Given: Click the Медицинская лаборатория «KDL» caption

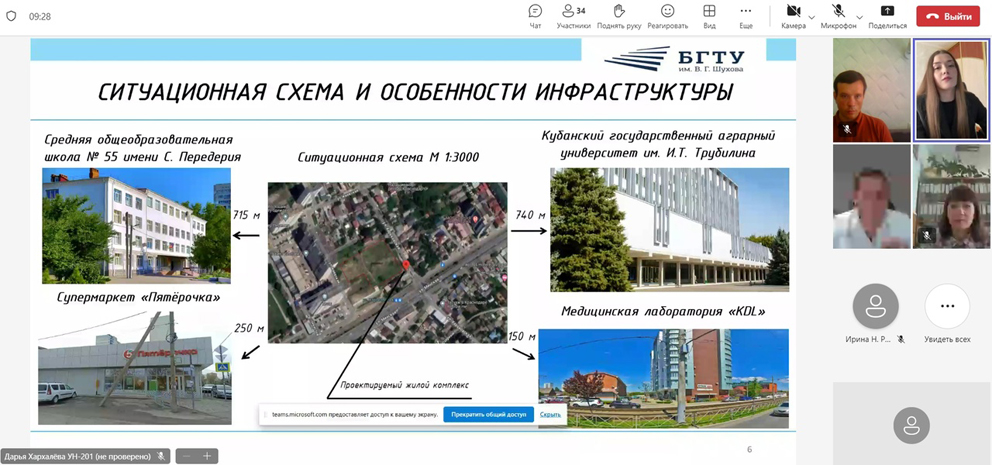Looking at the screenshot, I should pos(663,311).
